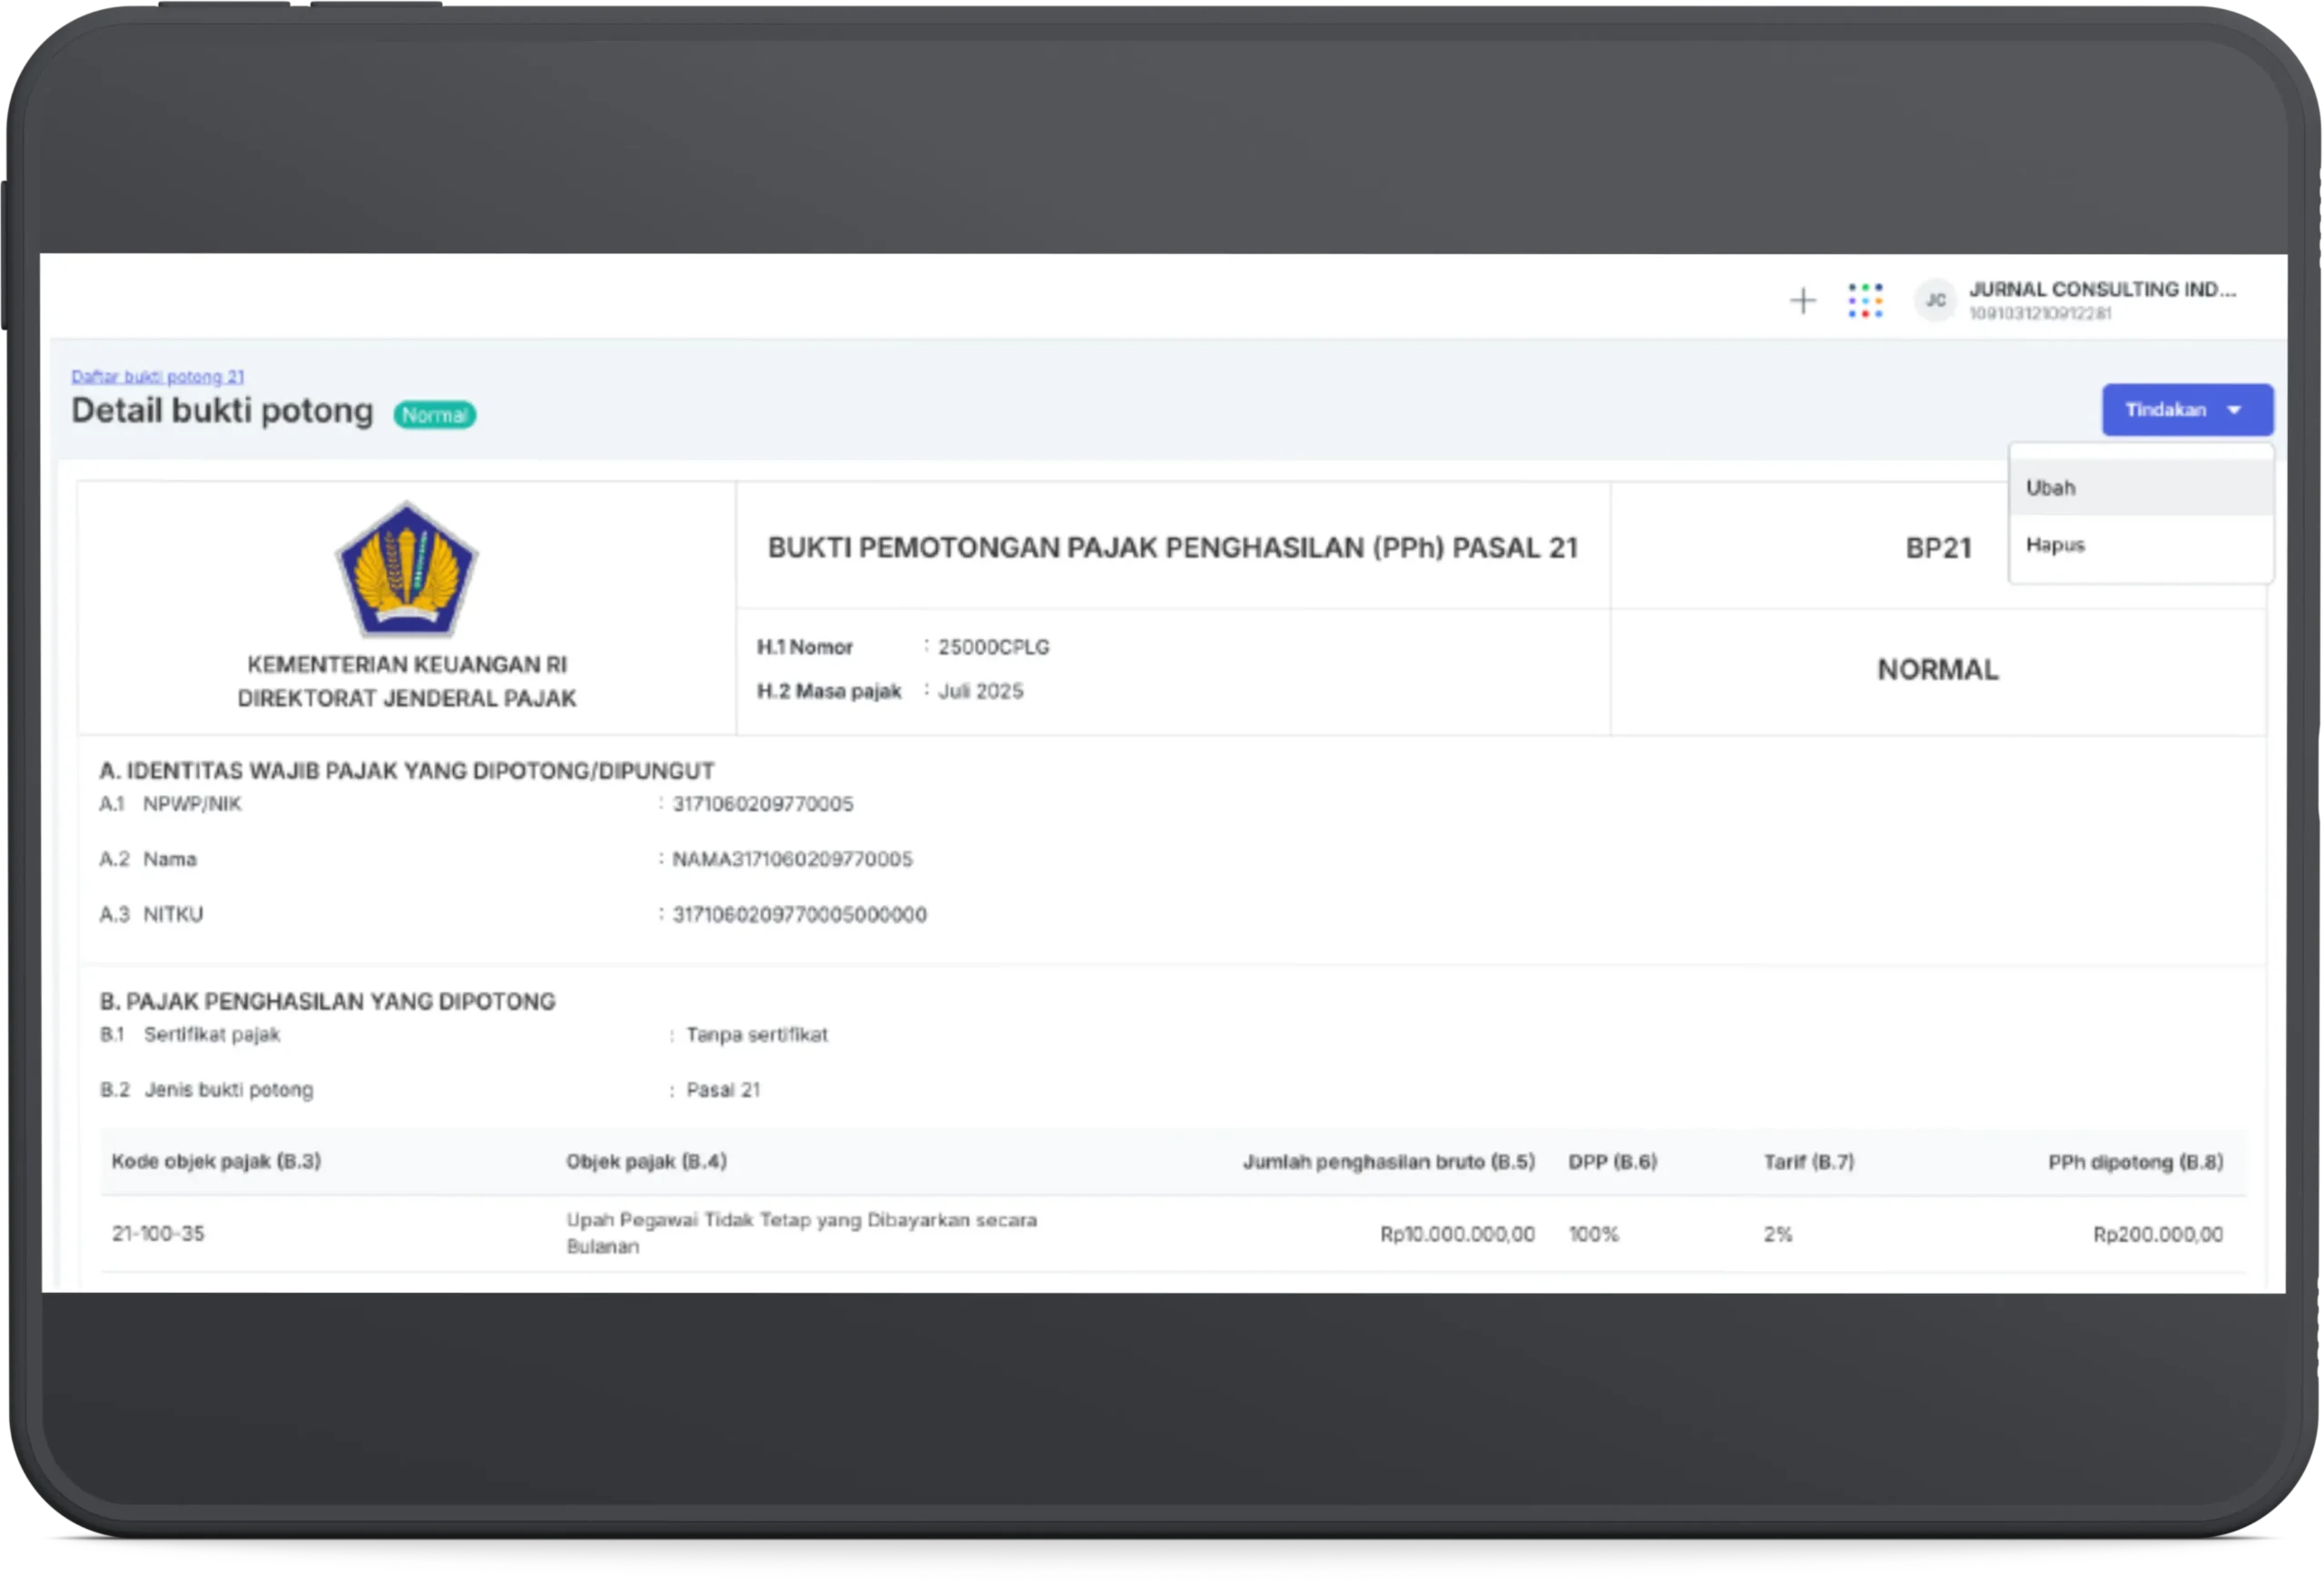Click the Objek pajak (B.4) column header
Screen dimensions: 2324x1586
pyautogui.click(x=646, y=1161)
